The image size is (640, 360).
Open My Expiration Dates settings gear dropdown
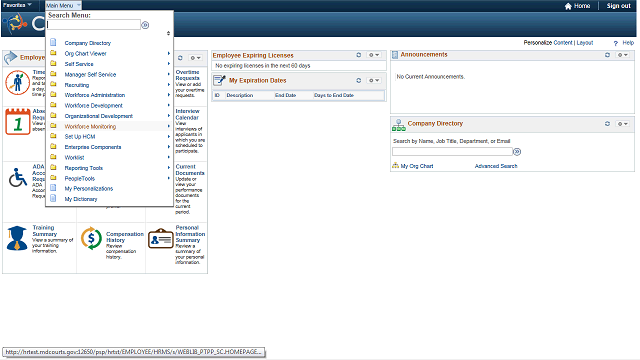pyautogui.click(x=374, y=80)
